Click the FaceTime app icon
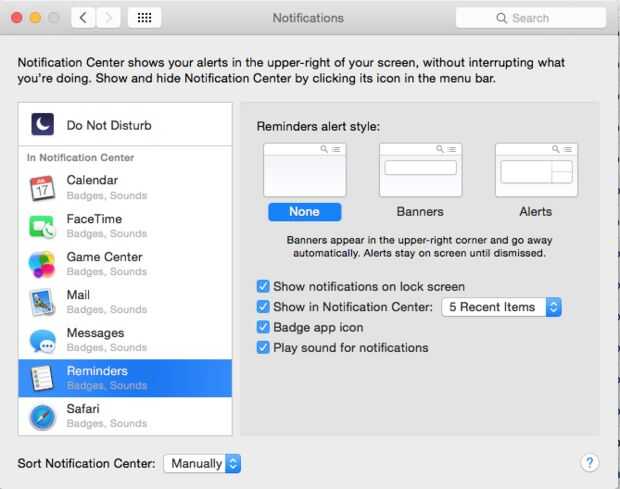620x489 pixels. [x=42, y=226]
